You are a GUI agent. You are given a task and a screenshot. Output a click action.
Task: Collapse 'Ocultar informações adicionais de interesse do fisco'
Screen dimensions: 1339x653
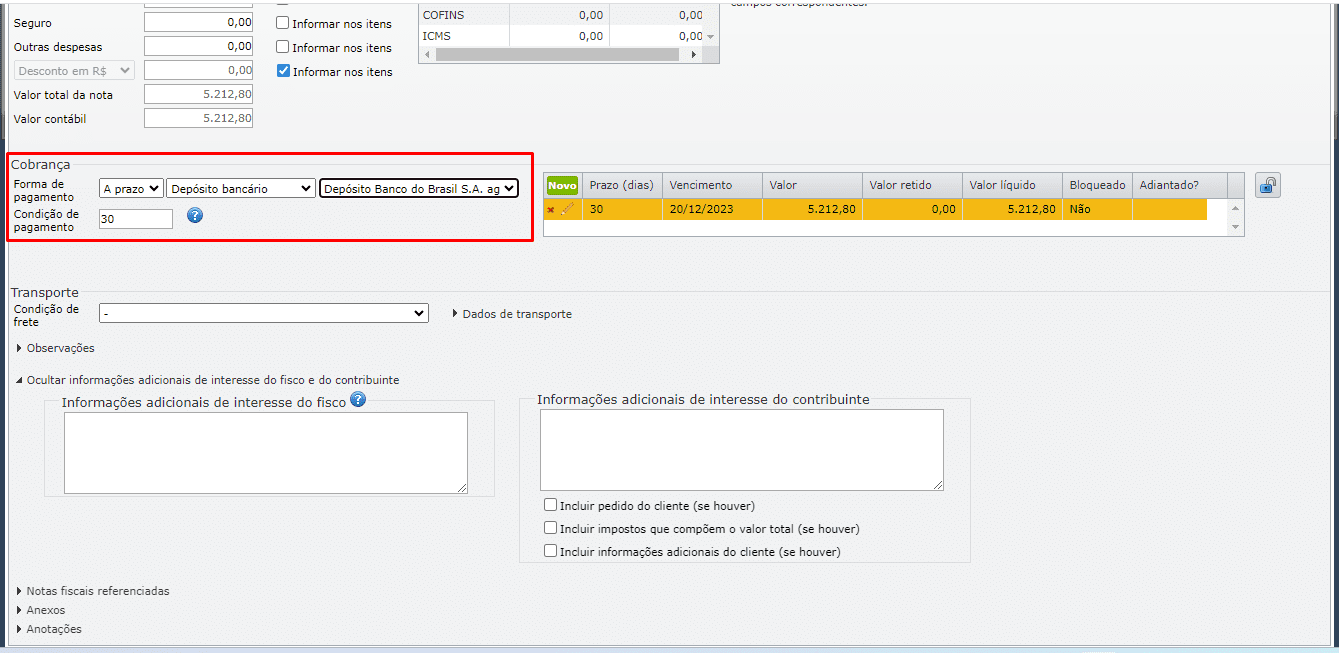pos(207,380)
